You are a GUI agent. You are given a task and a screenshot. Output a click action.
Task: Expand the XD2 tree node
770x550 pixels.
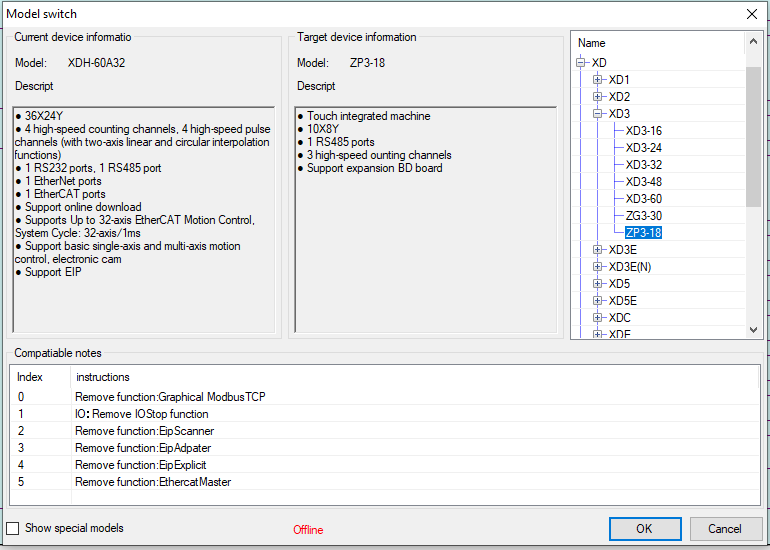(x=598, y=97)
